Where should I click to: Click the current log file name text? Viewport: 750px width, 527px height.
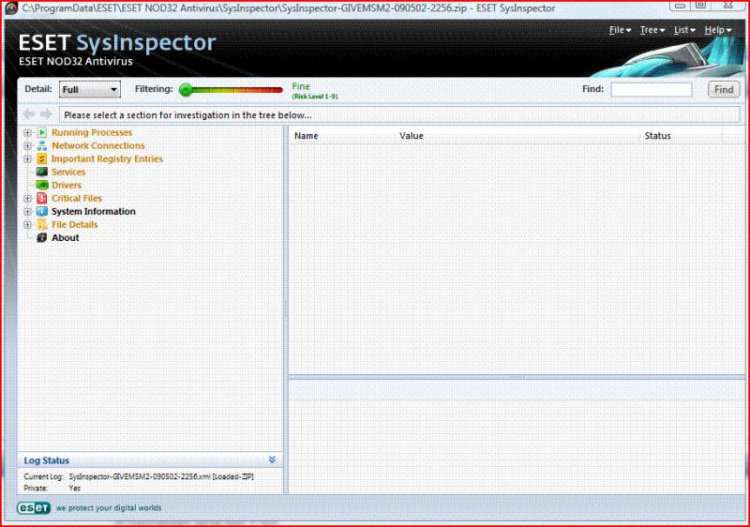point(161,477)
